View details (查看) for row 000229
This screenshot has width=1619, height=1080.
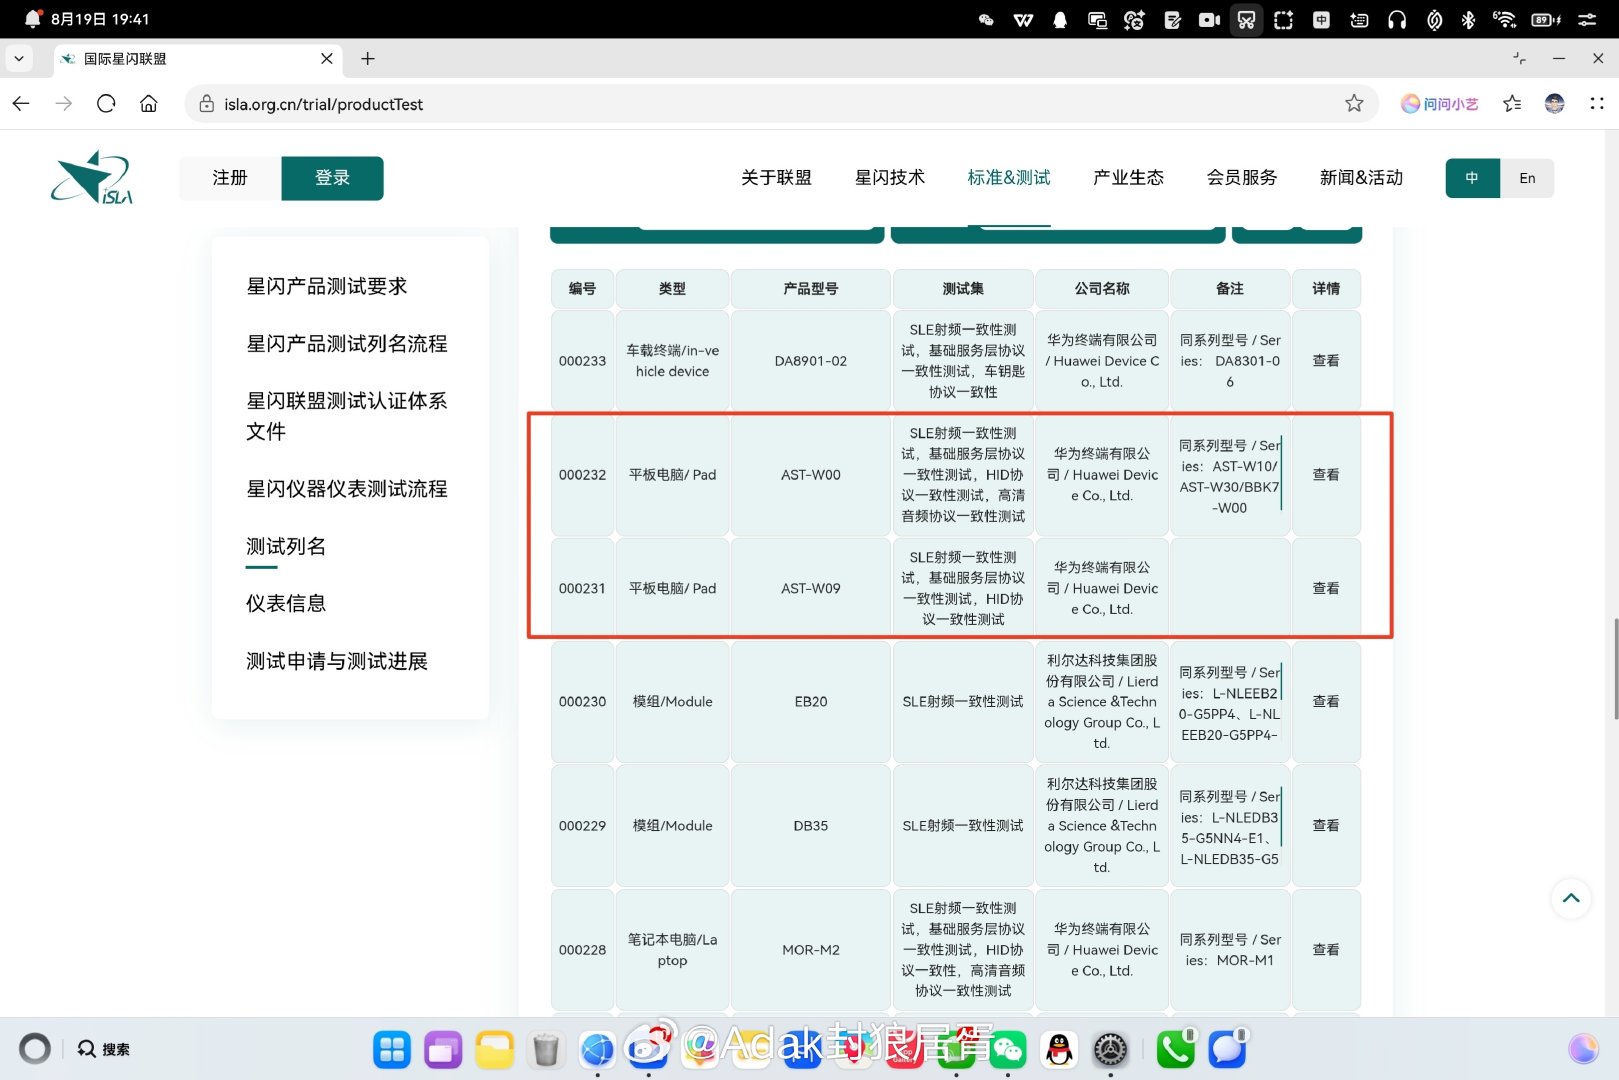[1326, 826]
